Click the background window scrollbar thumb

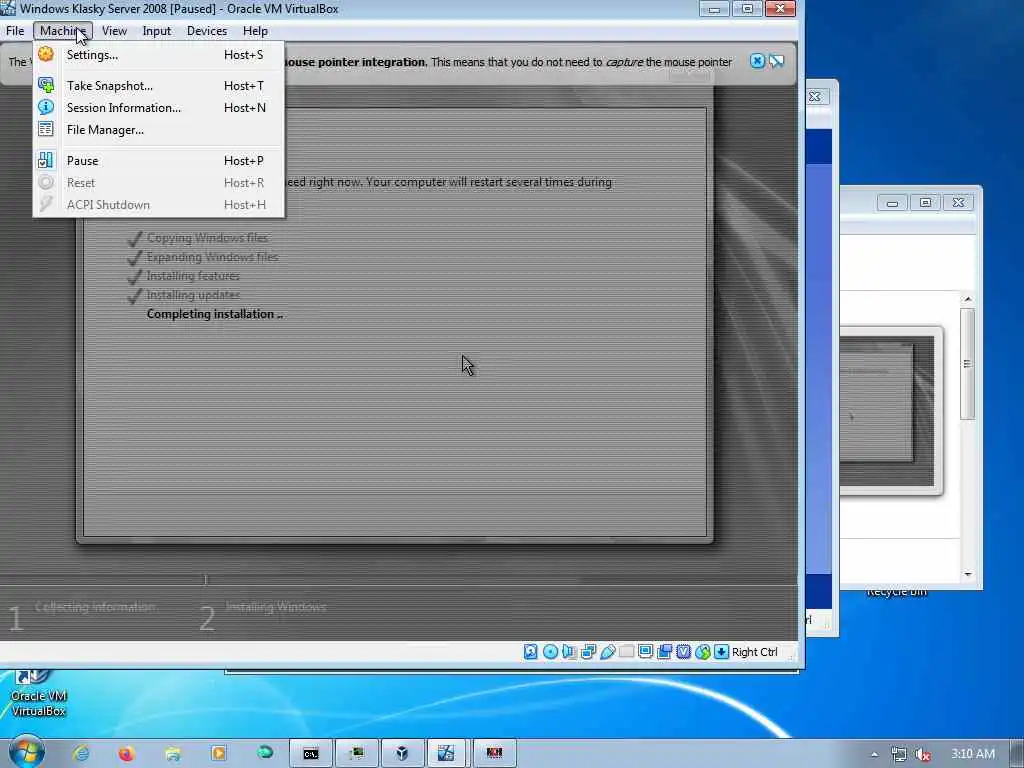tap(968, 364)
